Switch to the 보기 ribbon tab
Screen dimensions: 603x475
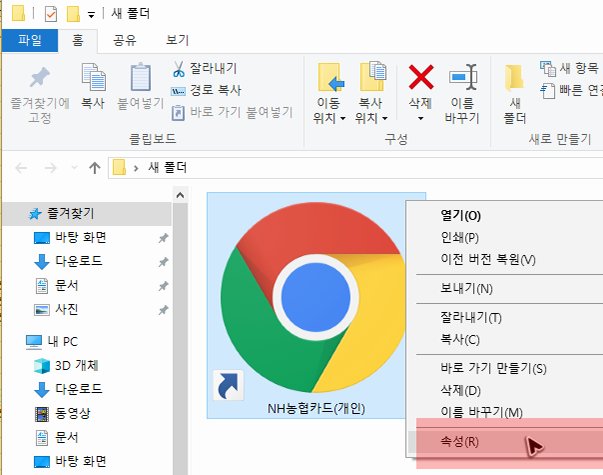click(177, 40)
